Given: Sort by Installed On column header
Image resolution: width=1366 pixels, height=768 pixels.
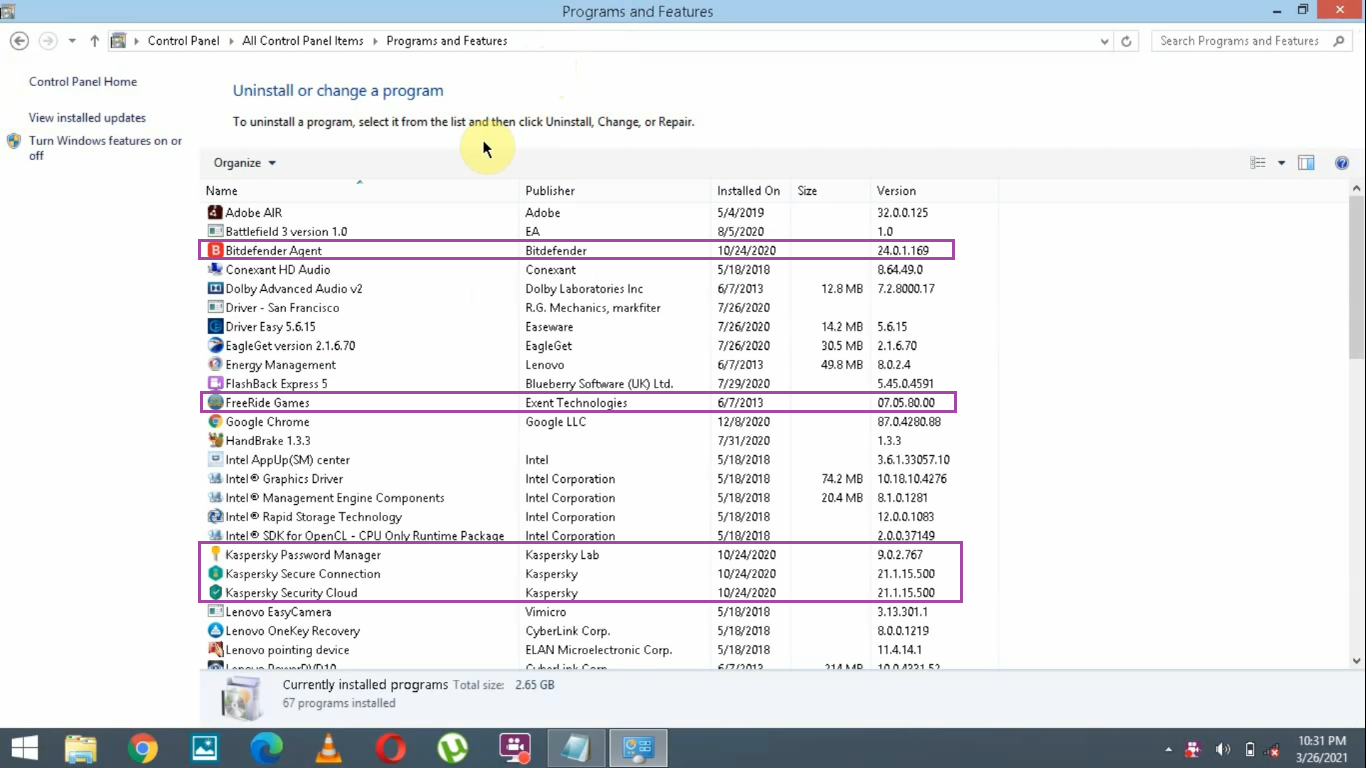Looking at the screenshot, I should [x=751, y=190].
